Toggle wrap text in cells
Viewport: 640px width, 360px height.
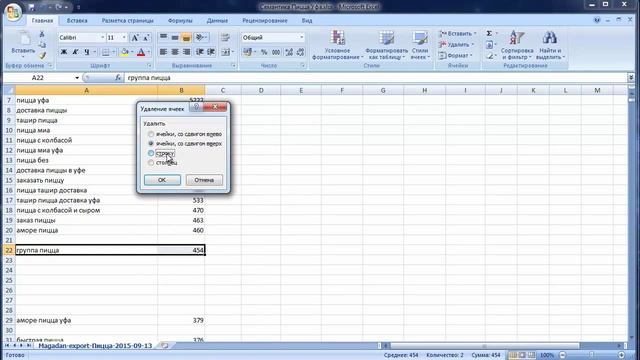coord(225,38)
